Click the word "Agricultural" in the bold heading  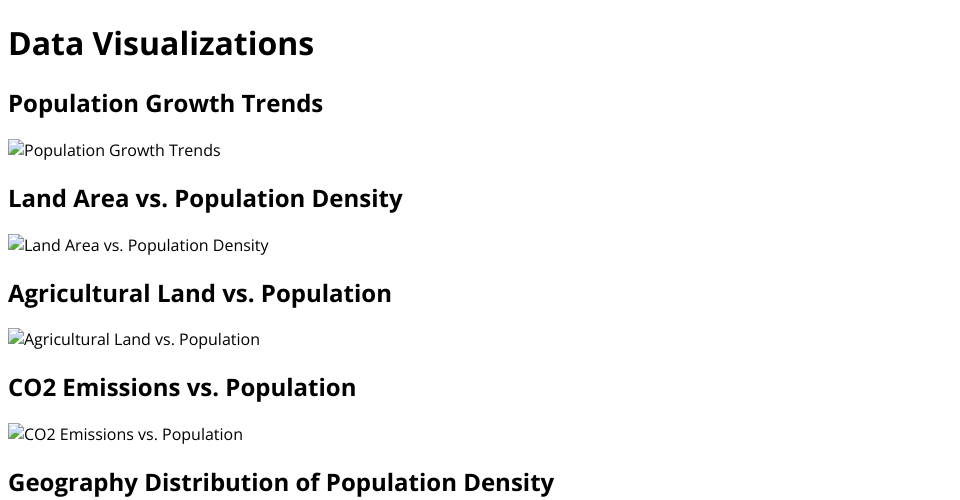click(80, 294)
